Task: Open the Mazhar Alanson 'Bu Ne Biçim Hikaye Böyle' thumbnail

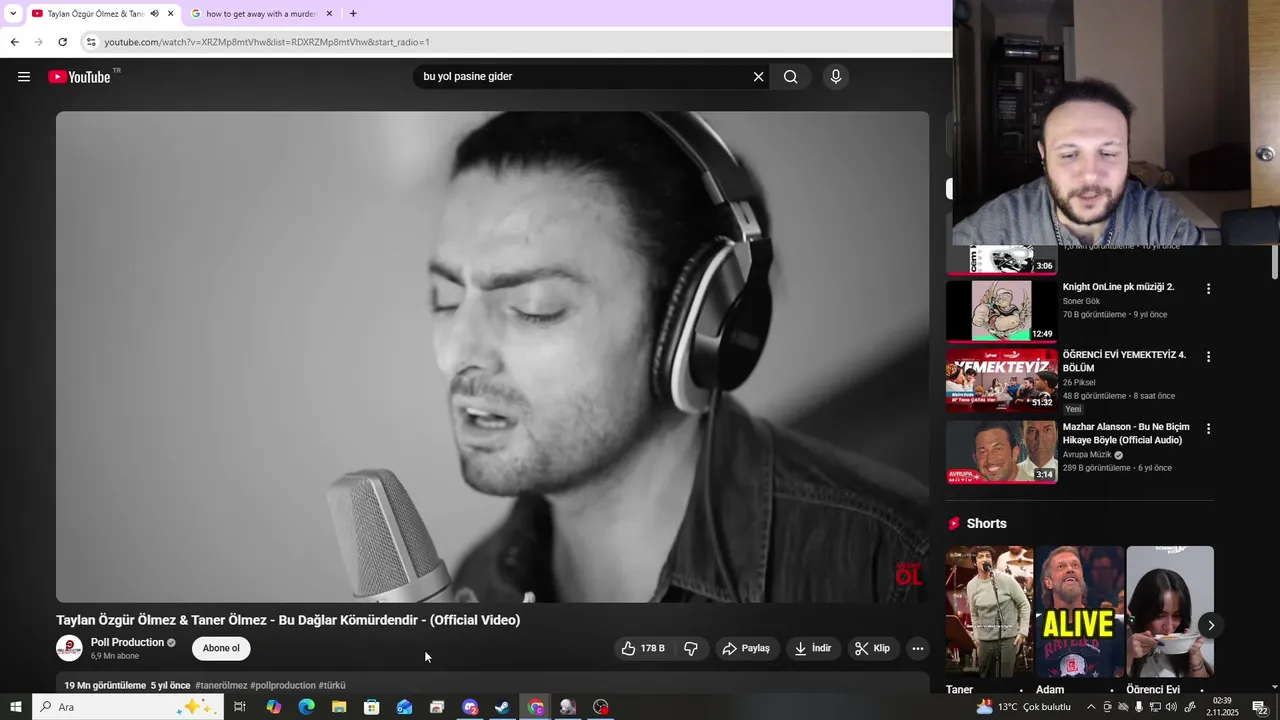Action: [1001, 451]
